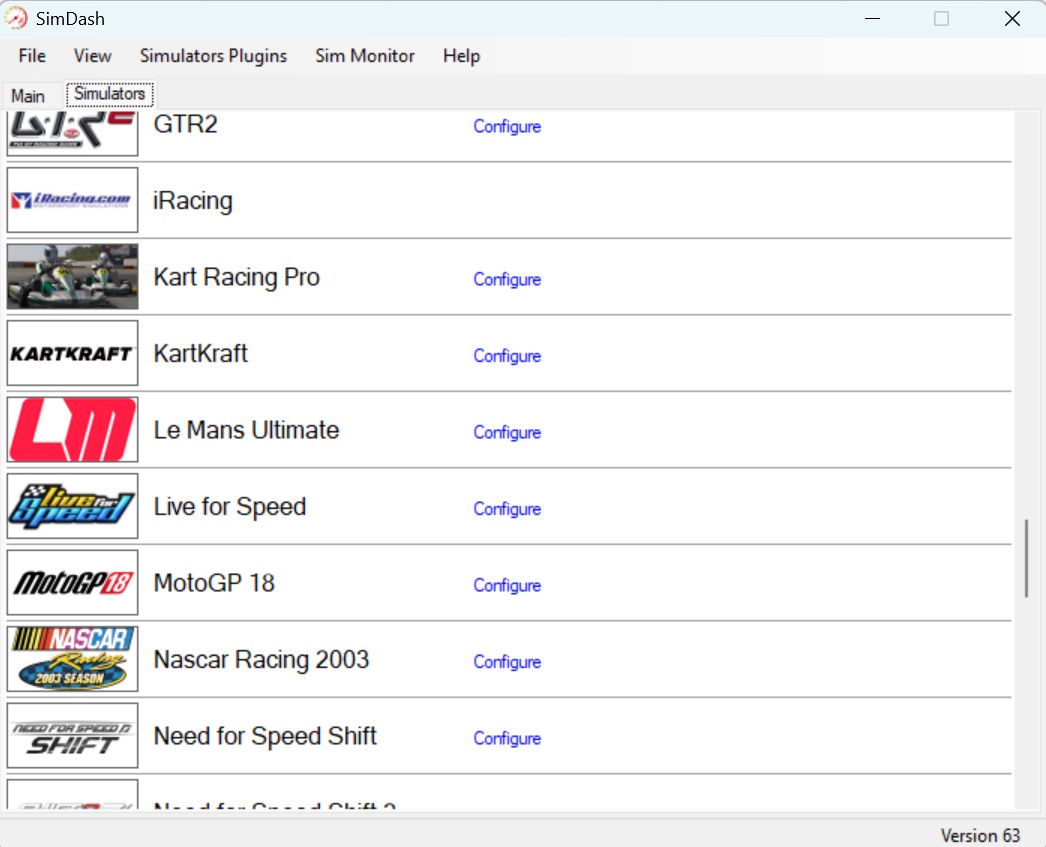The width and height of the screenshot is (1046, 847).
Task: Click the iRacing logo icon
Action: pyautogui.click(x=72, y=200)
